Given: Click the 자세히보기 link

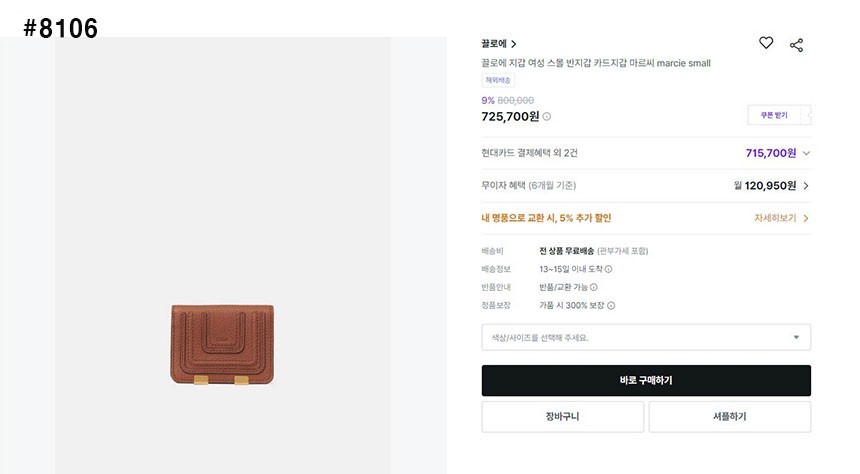Looking at the screenshot, I should coord(781,218).
